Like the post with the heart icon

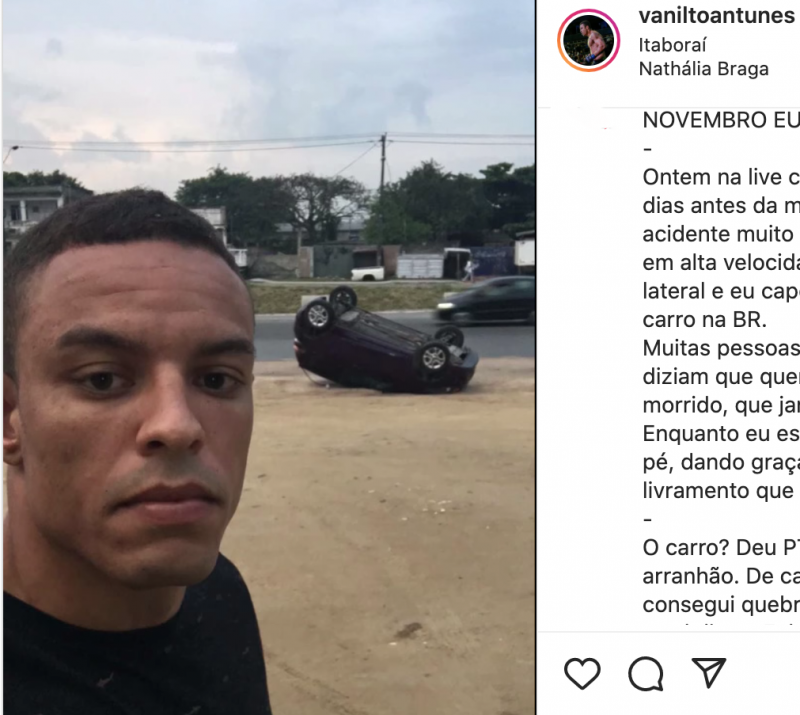click(x=582, y=674)
